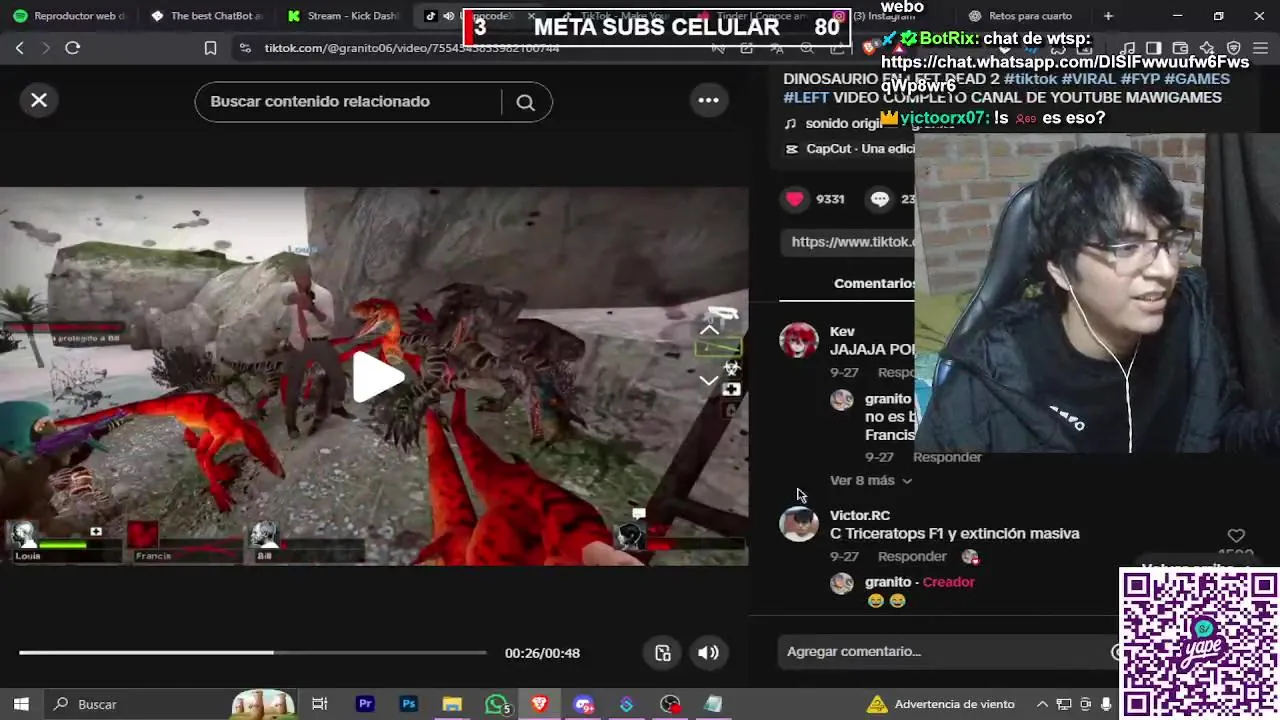Launch Adobe Photoshop from the taskbar
Screen dimensions: 1280x720
(x=409, y=704)
